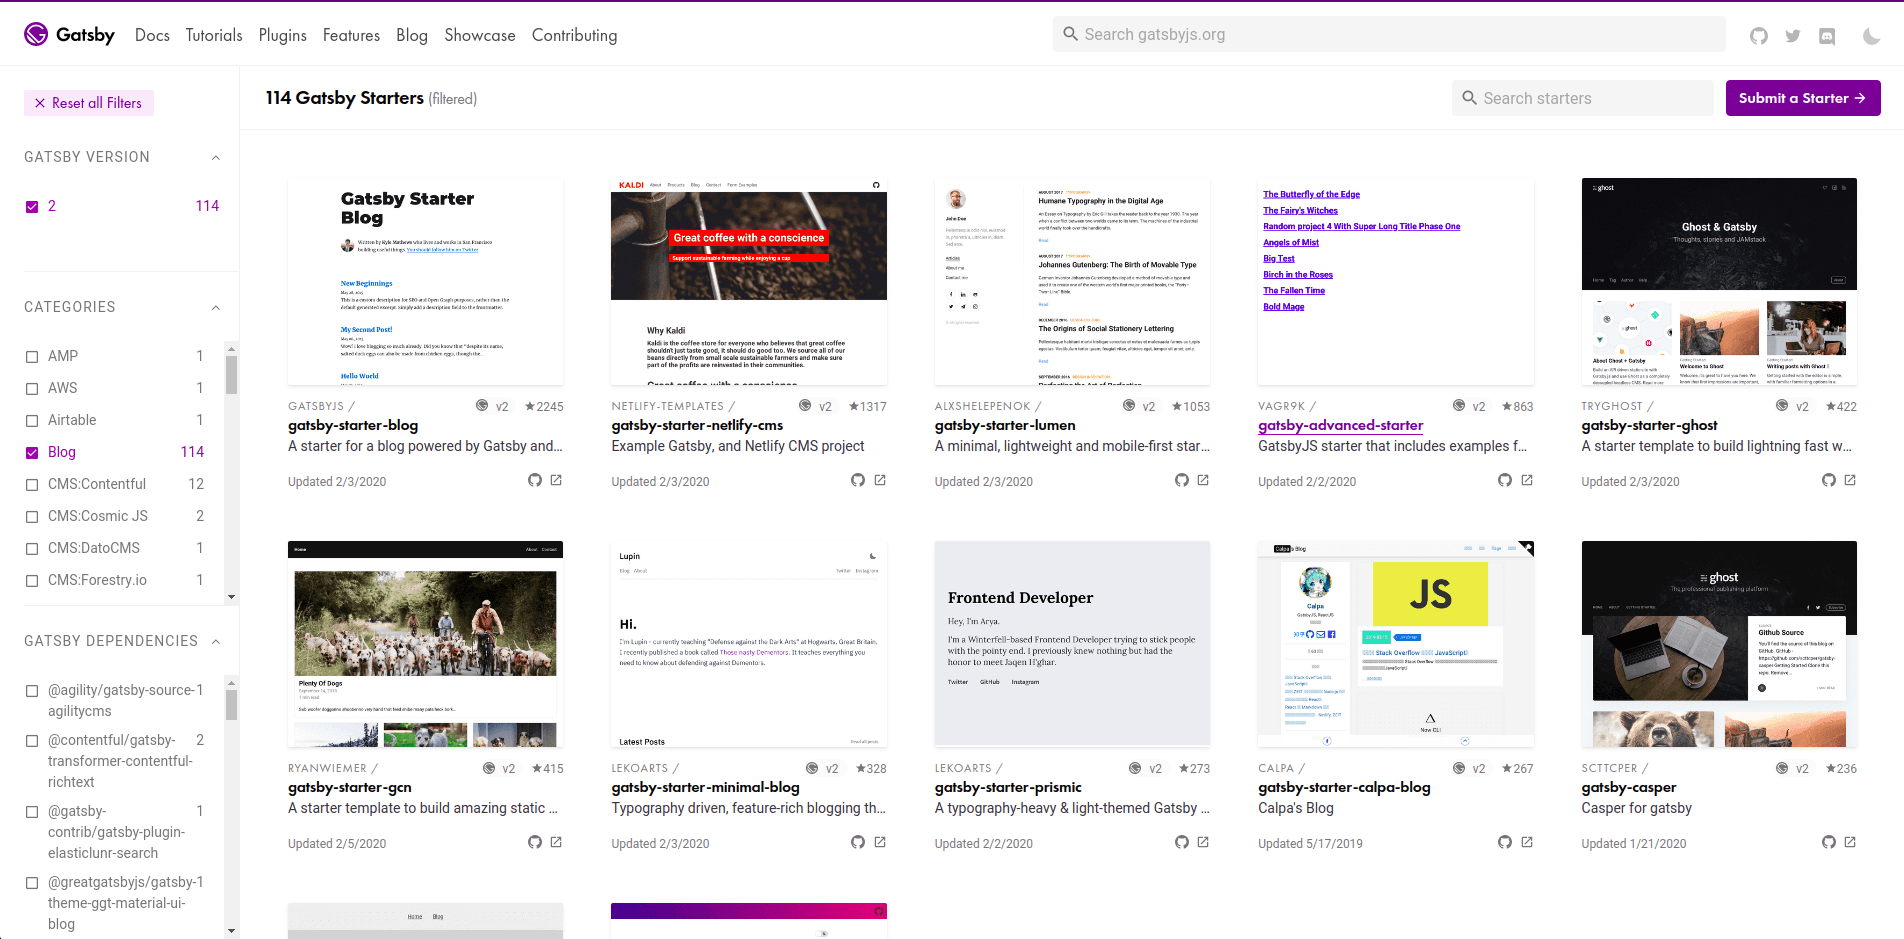Open gatsby-starter-netlify-cms Kaldi coffee thumbnail

point(749,282)
